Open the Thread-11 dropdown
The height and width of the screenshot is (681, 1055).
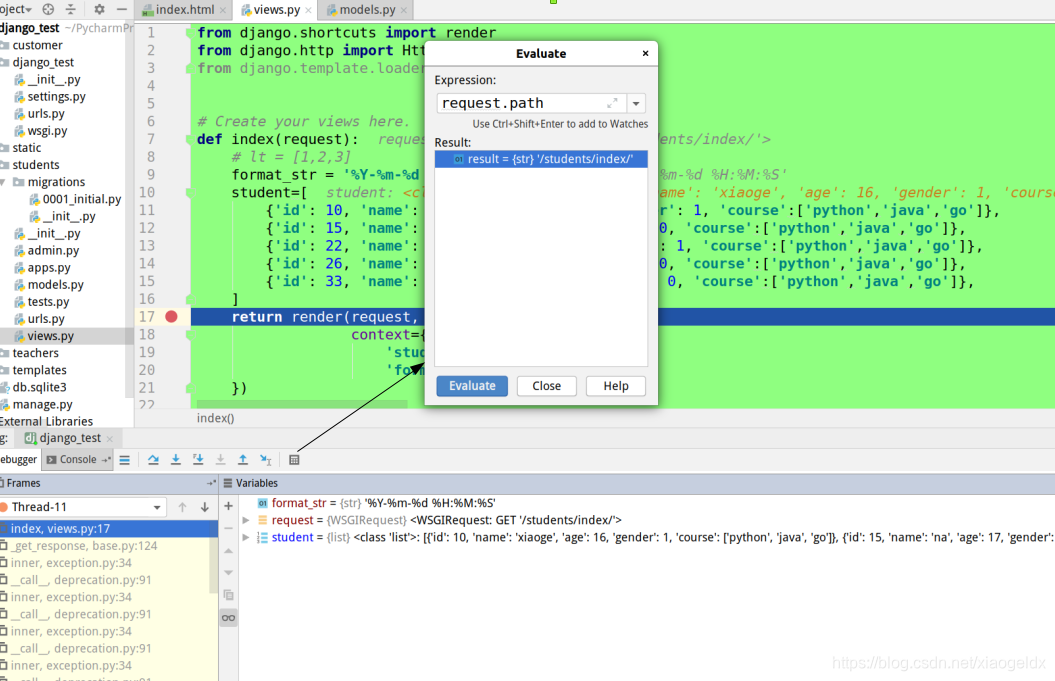tap(157, 507)
